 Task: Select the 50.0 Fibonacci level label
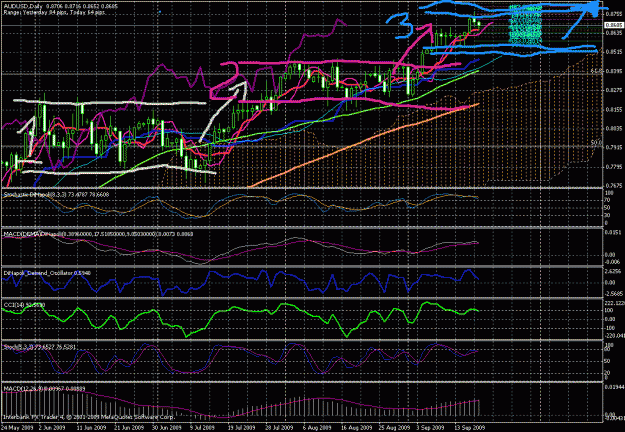(596, 142)
